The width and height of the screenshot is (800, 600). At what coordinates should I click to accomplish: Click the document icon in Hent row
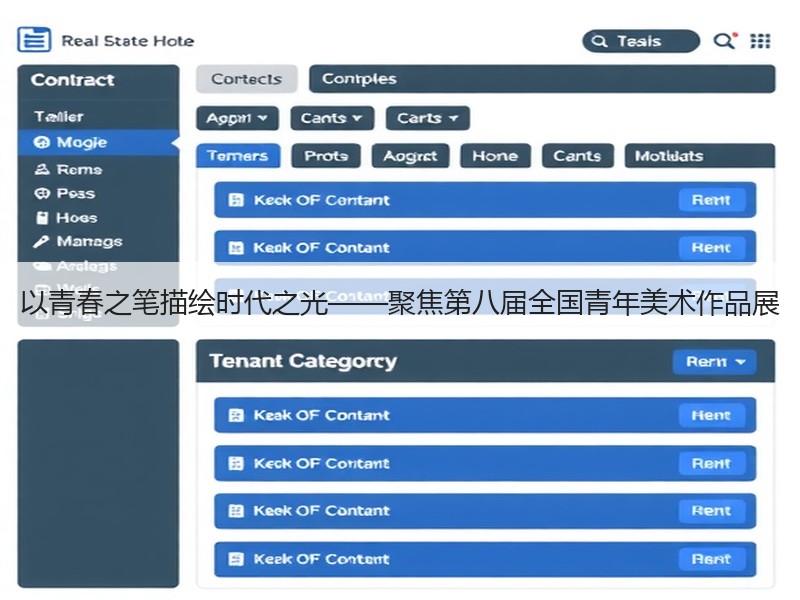(x=236, y=415)
